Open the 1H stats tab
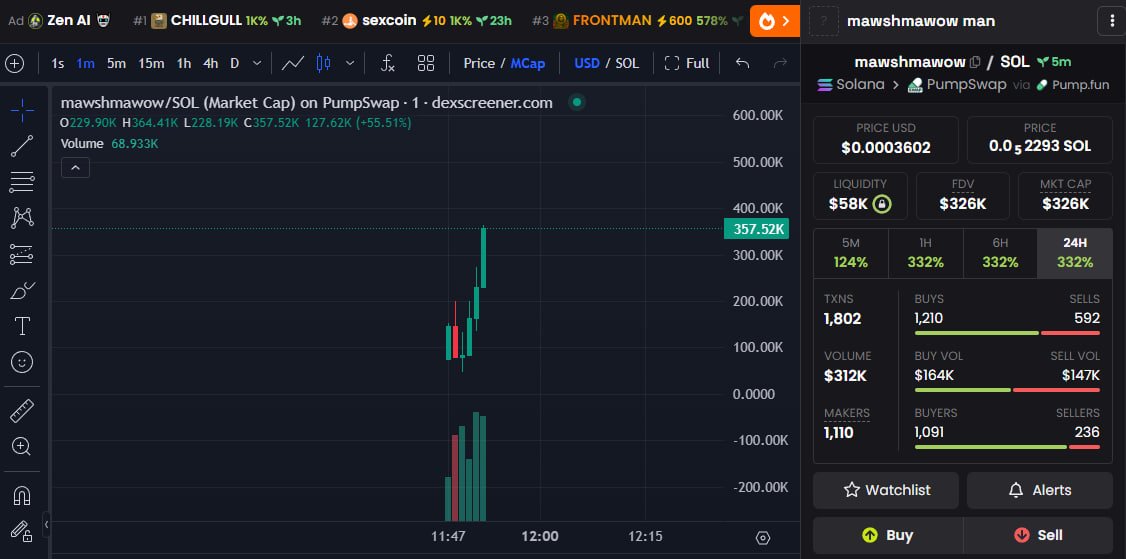This screenshot has width=1126, height=559. [x=926, y=253]
